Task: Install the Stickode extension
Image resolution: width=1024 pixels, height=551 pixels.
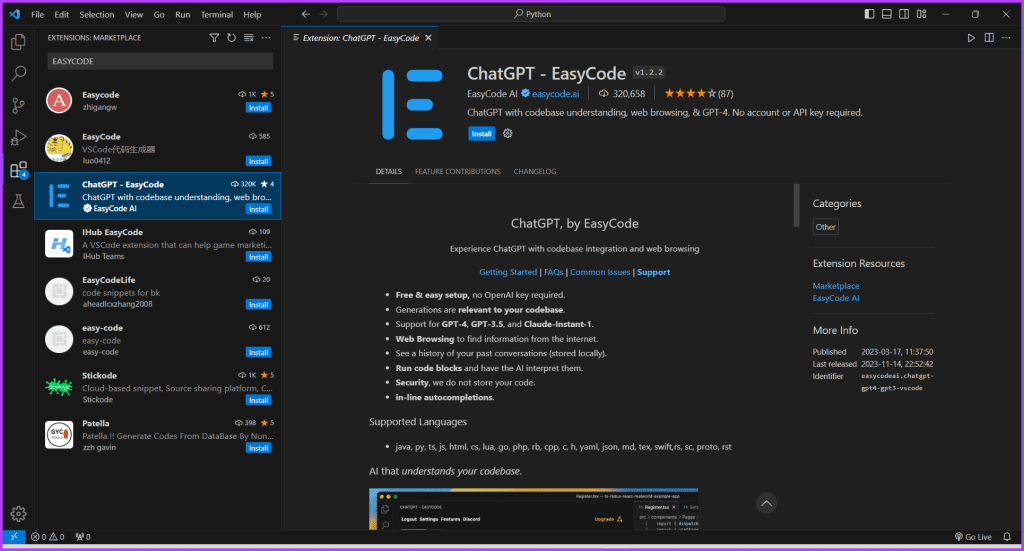Action: click(x=259, y=400)
